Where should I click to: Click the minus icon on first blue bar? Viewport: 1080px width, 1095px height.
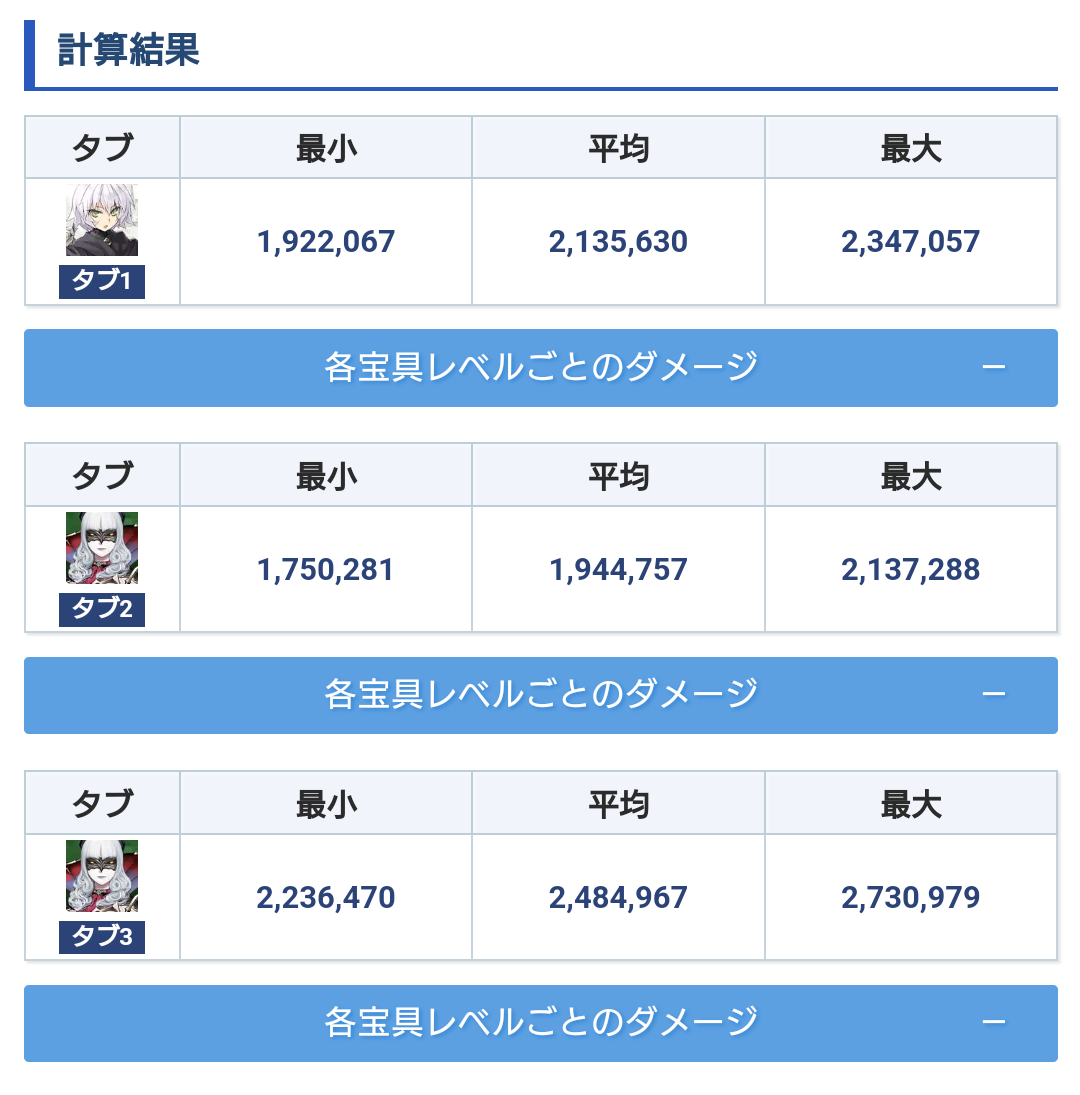pyautogui.click(x=993, y=368)
